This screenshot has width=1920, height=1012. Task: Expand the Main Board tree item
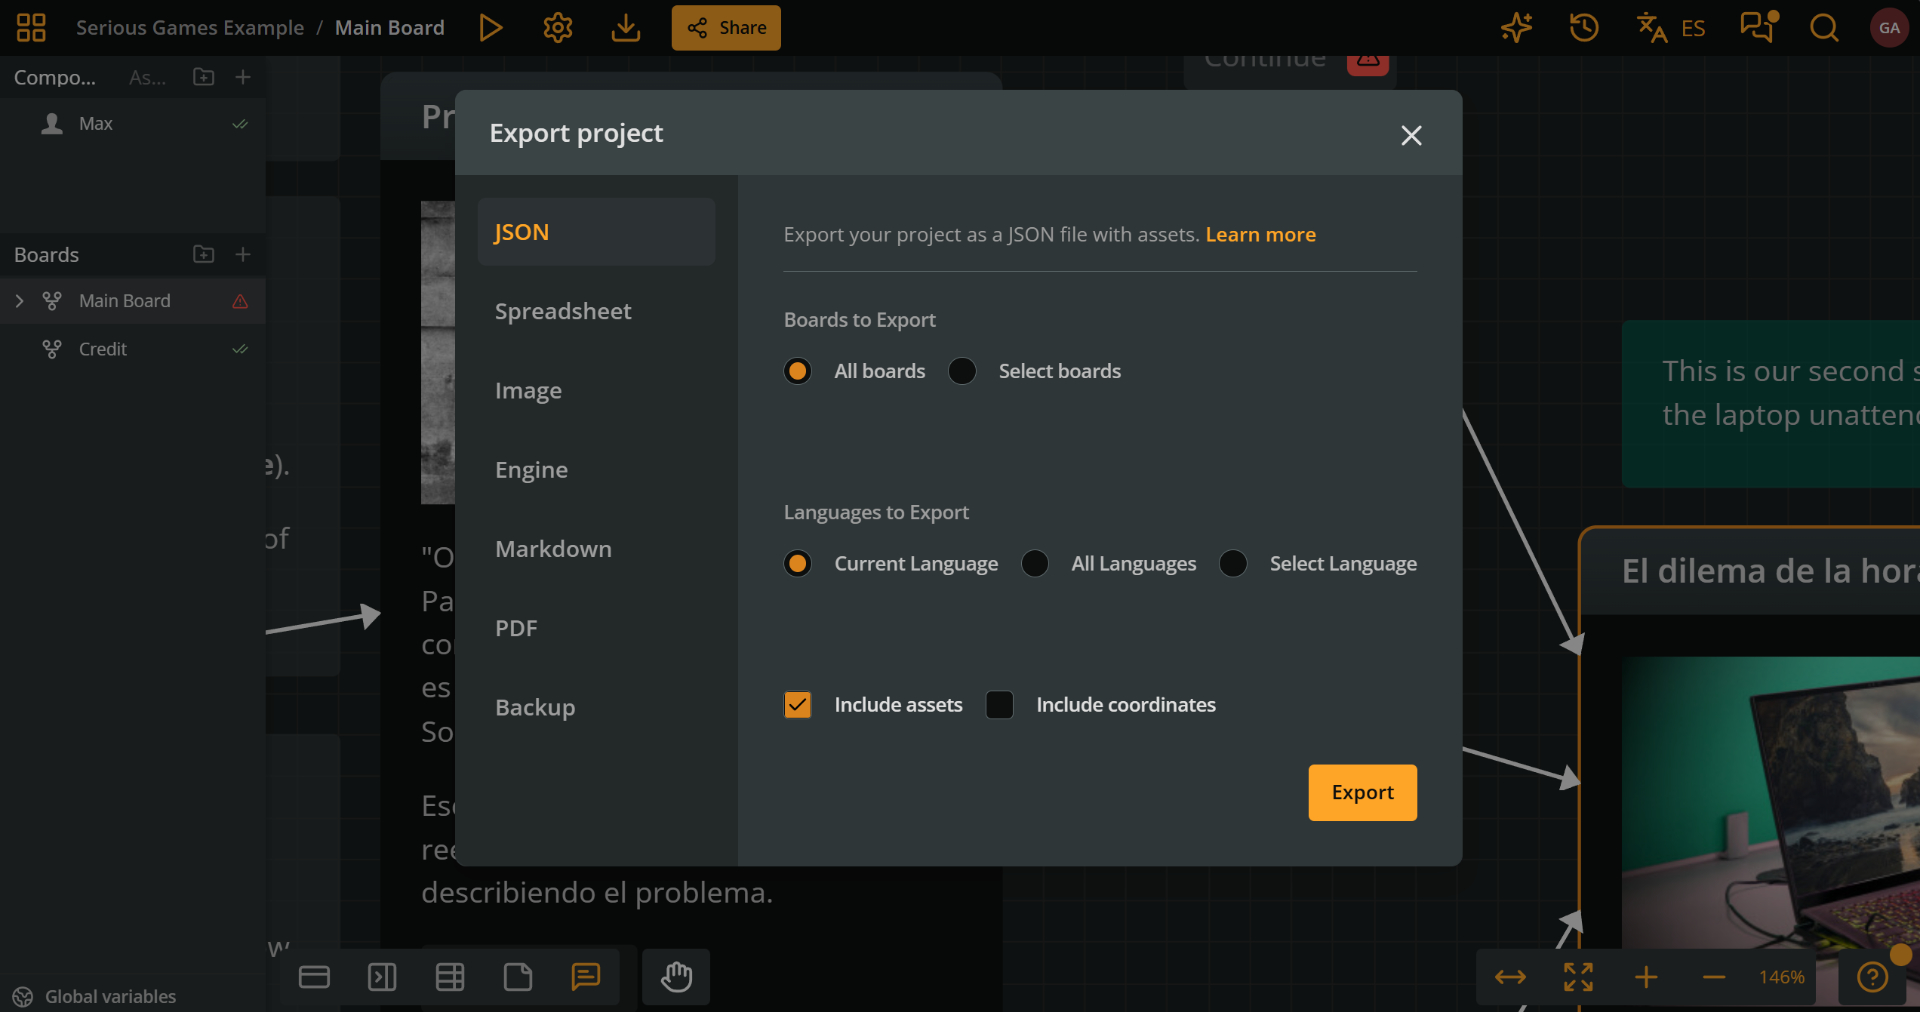pos(20,300)
